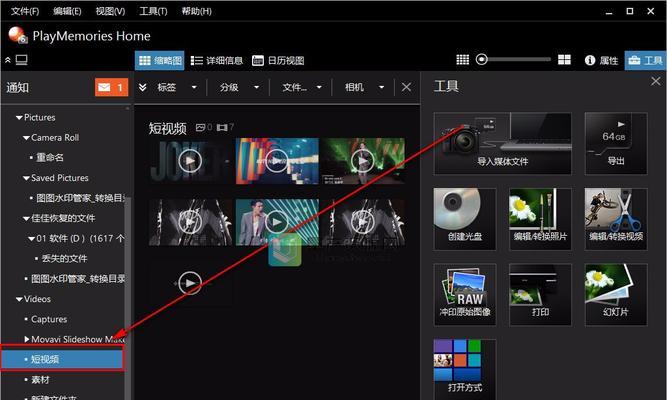Select the 重命名 folder

click(x=50, y=157)
